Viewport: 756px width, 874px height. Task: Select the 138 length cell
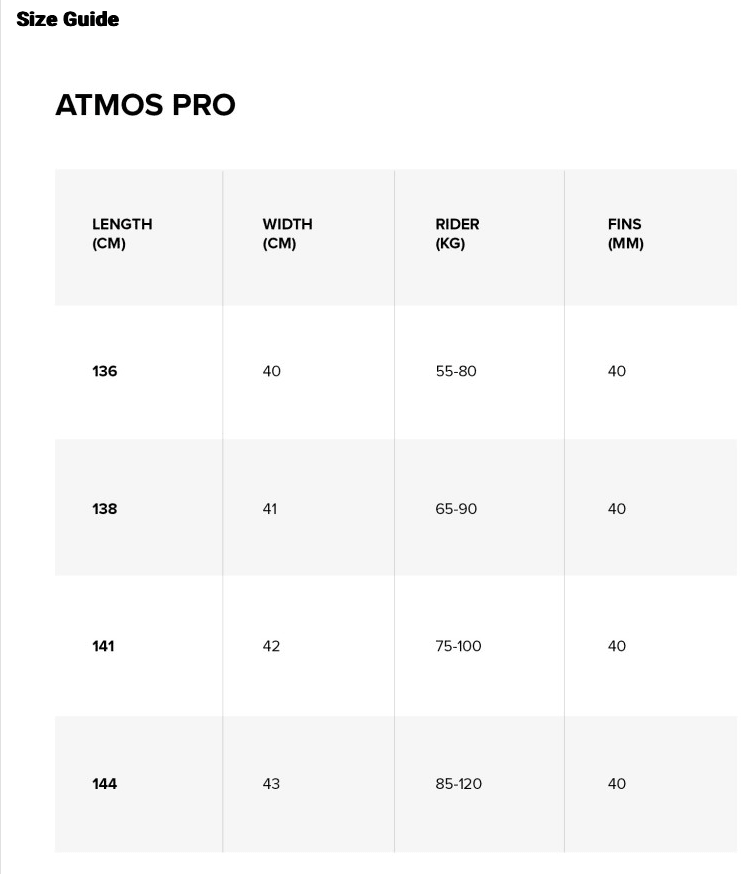[x=105, y=509]
